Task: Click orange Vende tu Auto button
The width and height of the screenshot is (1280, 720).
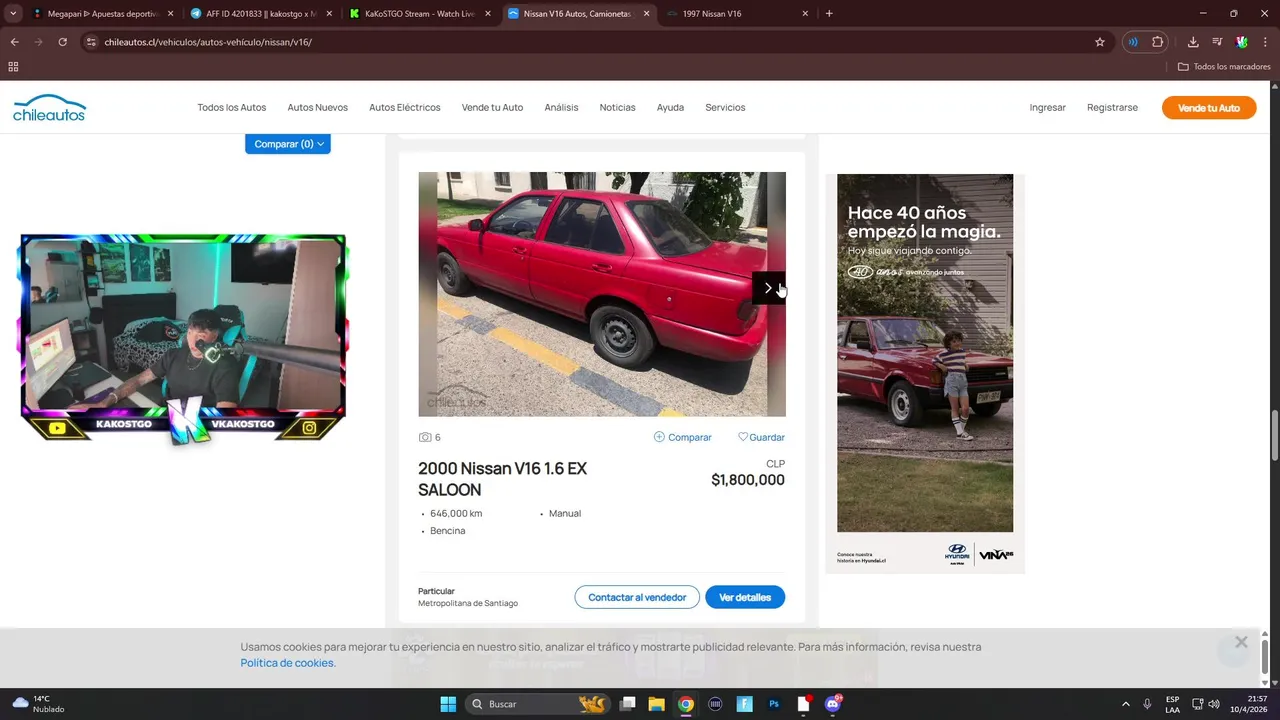Action: [x=1209, y=108]
